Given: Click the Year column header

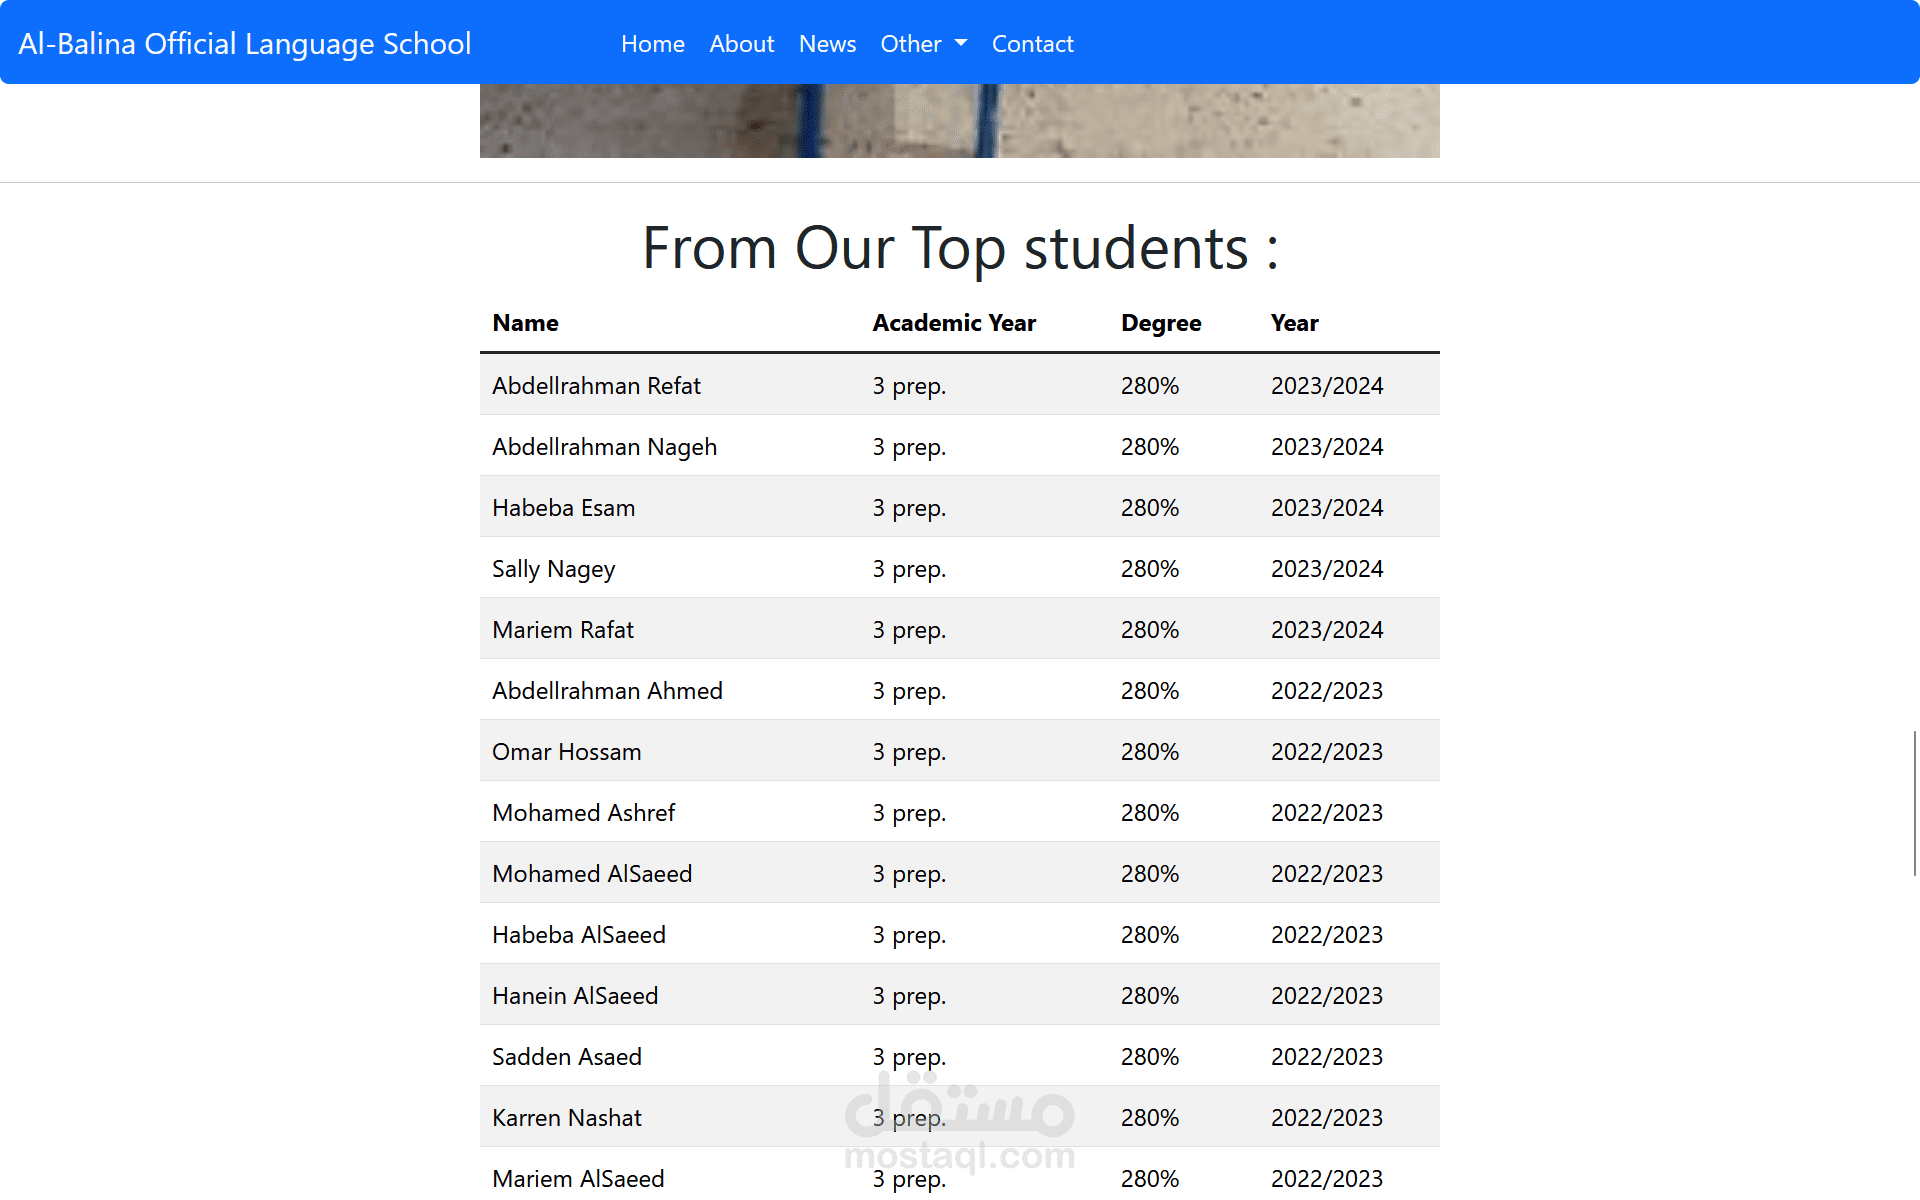Looking at the screenshot, I should point(1295,323).
